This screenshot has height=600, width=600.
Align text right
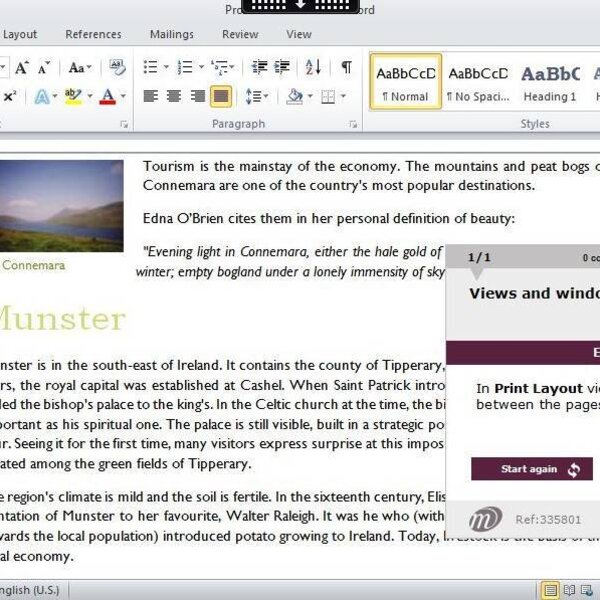[197, 96]
